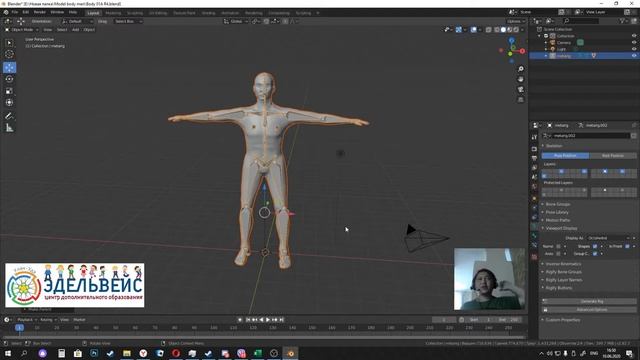
Task: Enable the Names checkbox in Viewport Display
Action: tap(558, 246)
